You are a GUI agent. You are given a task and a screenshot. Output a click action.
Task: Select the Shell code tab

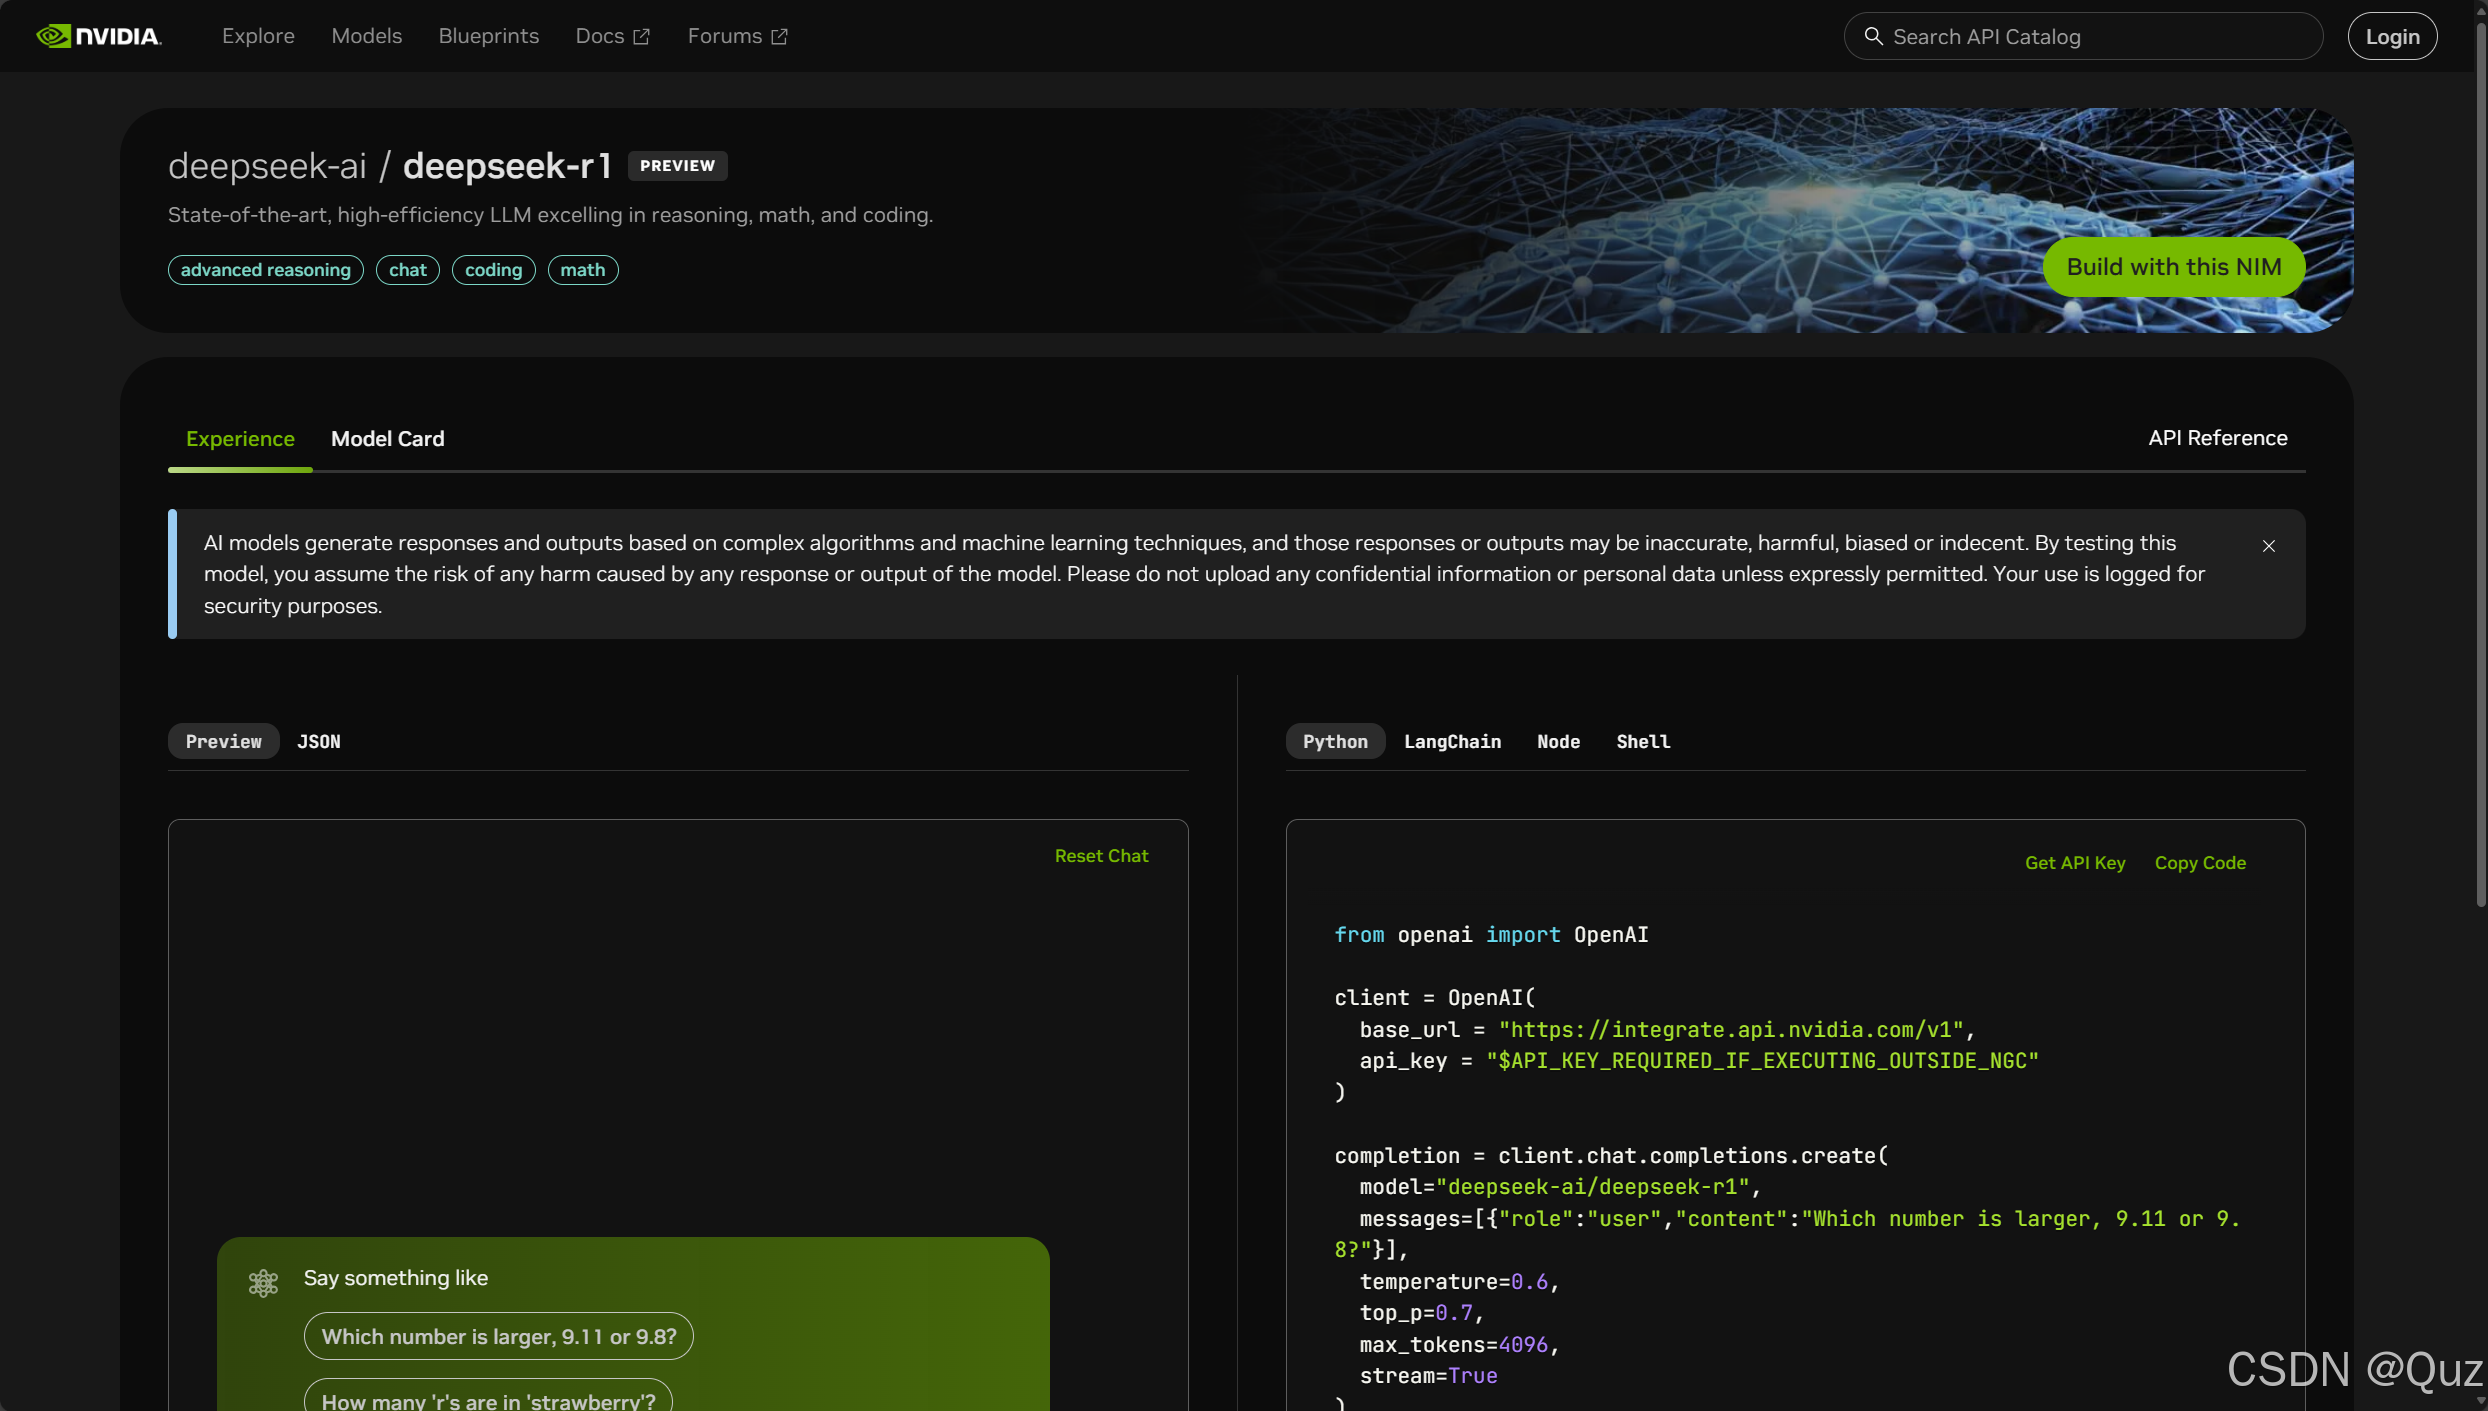tap(1643, 741)
